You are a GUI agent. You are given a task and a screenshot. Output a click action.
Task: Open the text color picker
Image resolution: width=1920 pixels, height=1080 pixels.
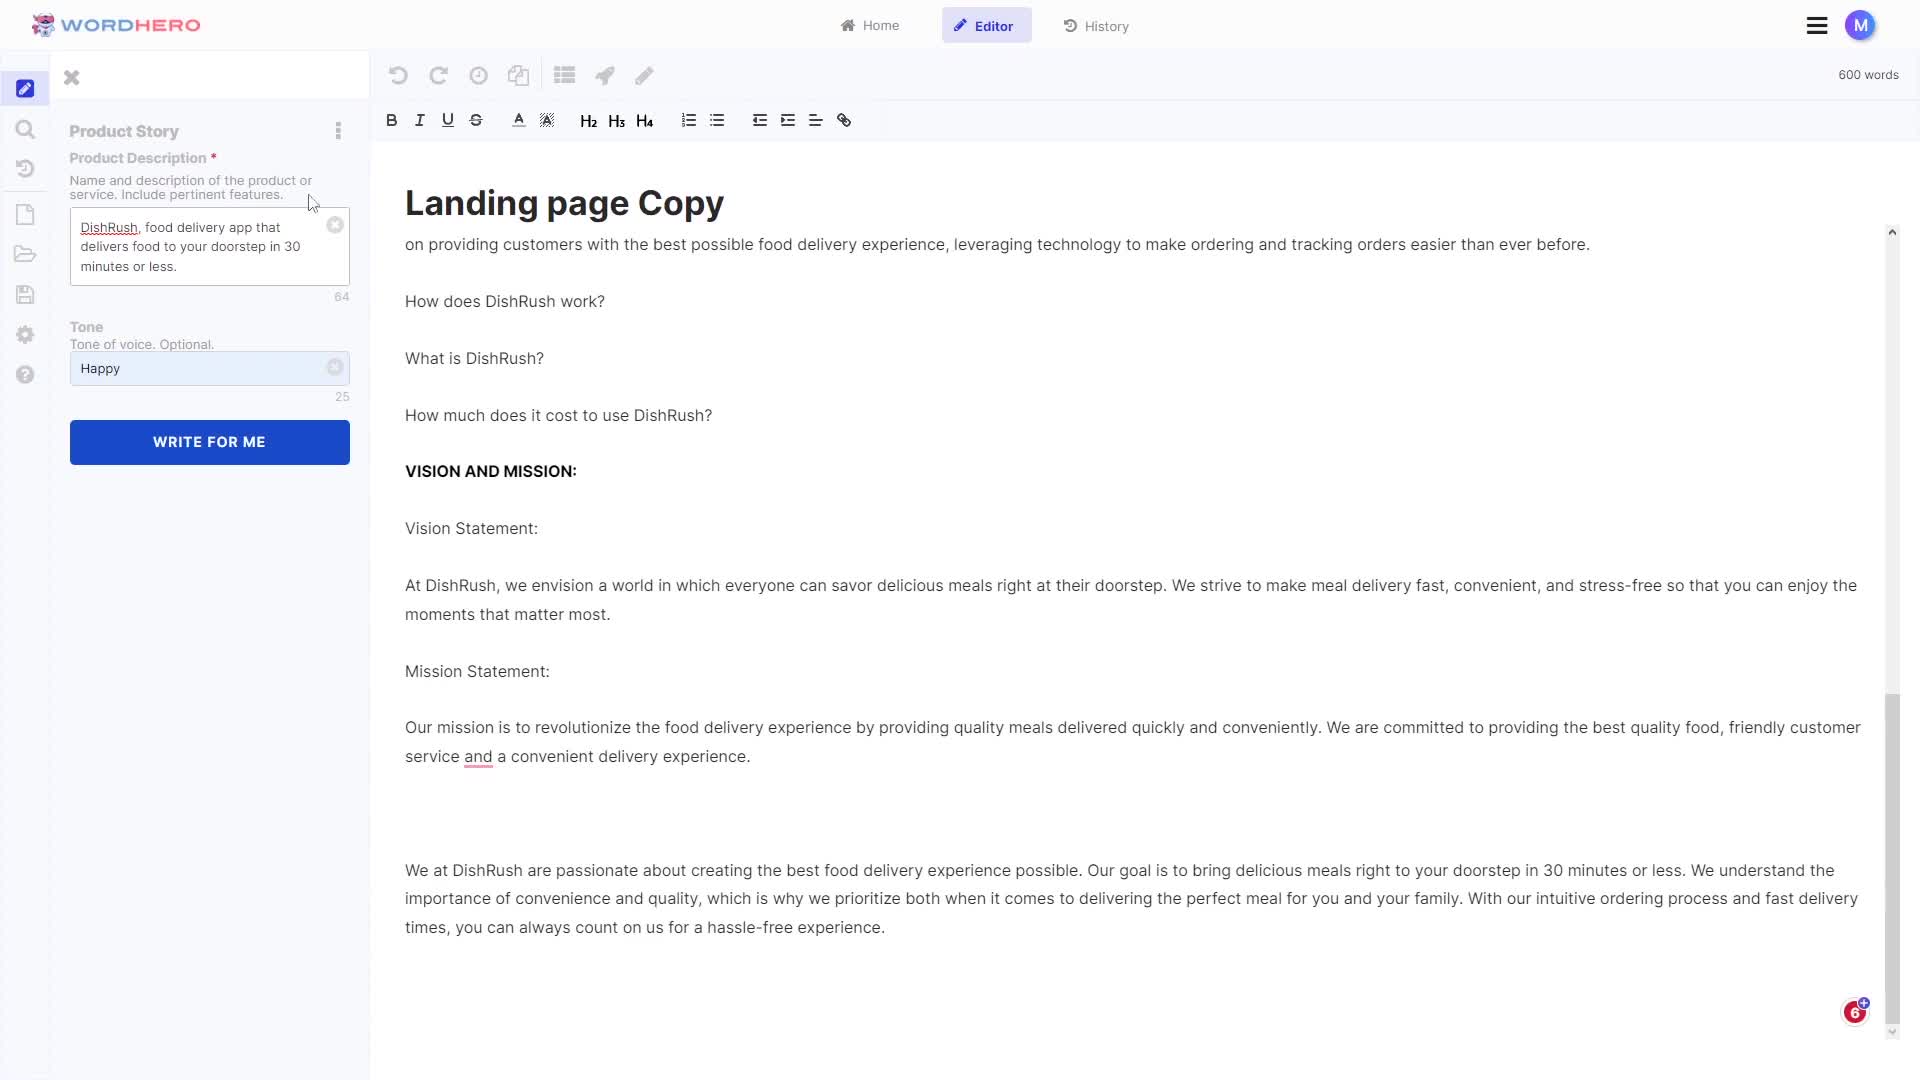click(x=519, y=120)
